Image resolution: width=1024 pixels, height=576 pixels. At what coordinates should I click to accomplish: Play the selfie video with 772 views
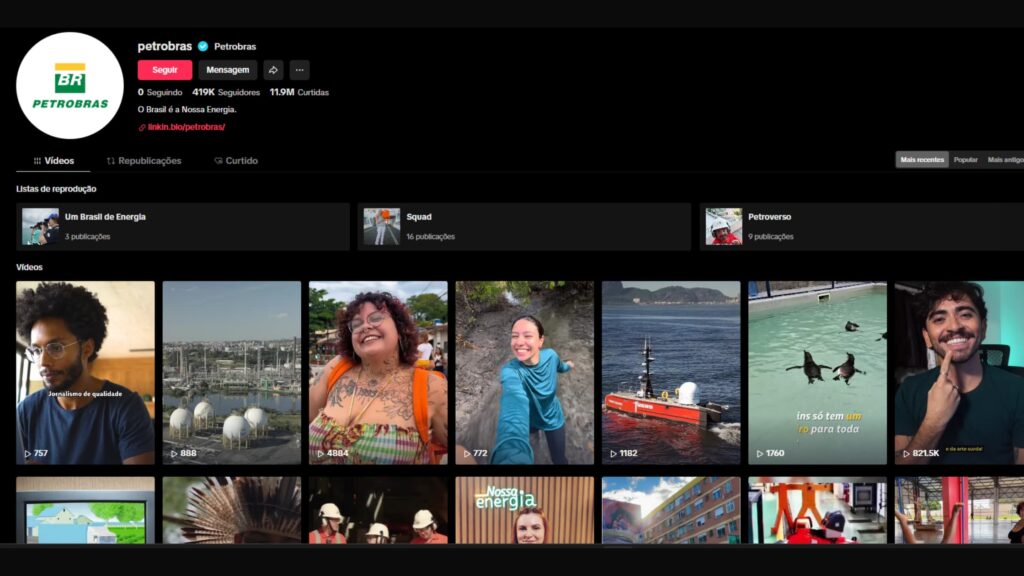click(x=524, y=373)
